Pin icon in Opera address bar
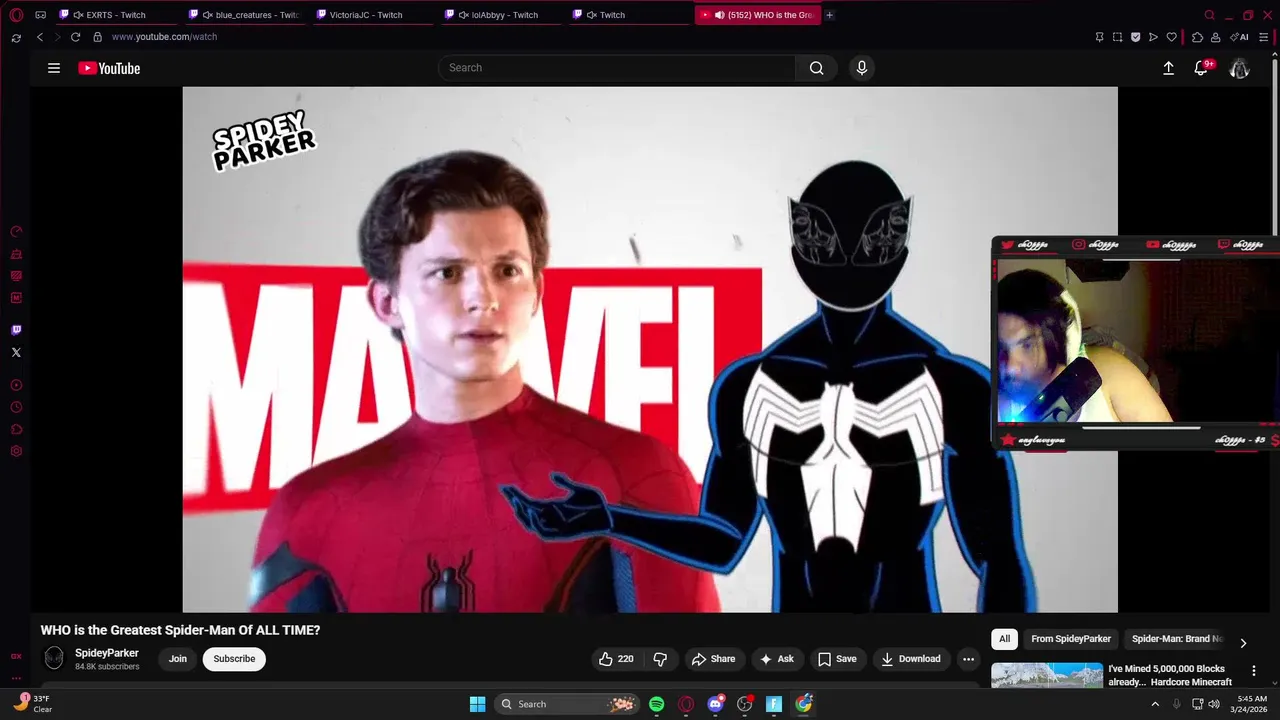1280x720 pixels. pyautogui.click(x=1099, y=37)
